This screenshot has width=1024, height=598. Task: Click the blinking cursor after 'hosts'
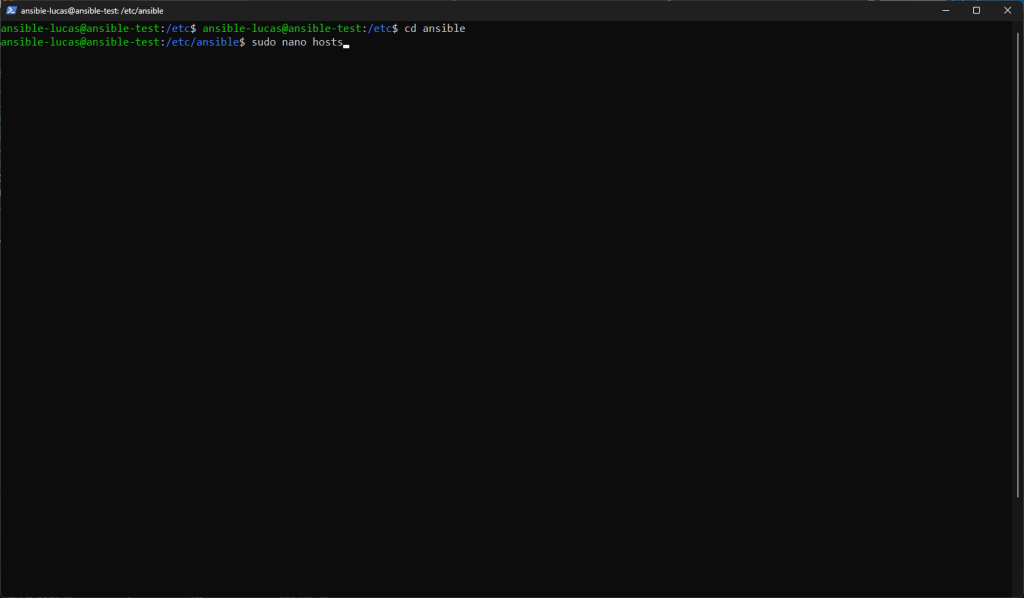[346, 44]
